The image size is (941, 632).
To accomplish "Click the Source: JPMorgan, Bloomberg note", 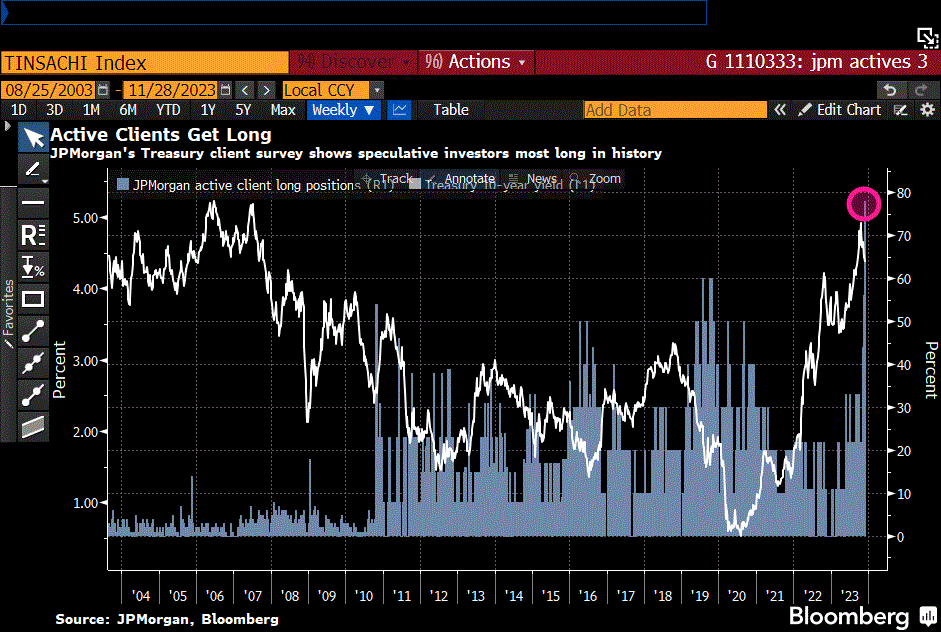I will 167,619.
